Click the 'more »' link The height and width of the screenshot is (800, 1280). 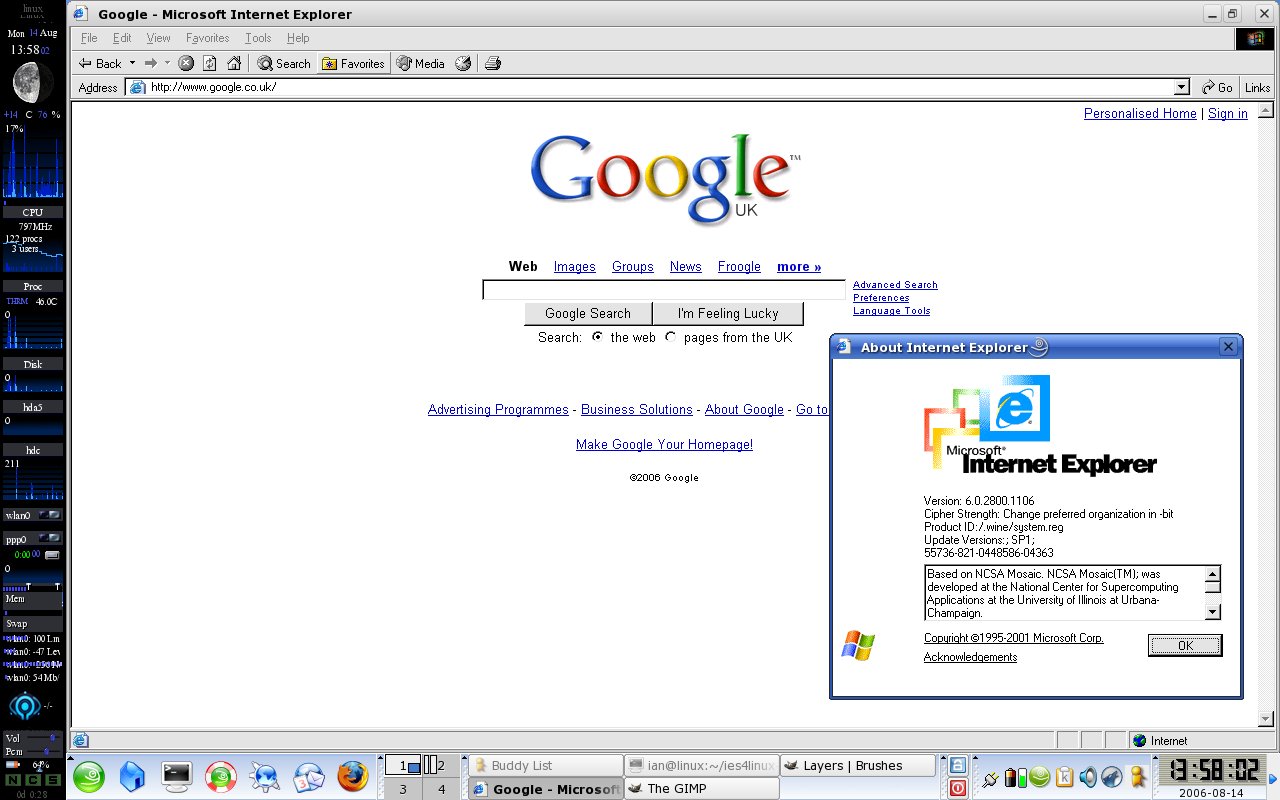799,267
